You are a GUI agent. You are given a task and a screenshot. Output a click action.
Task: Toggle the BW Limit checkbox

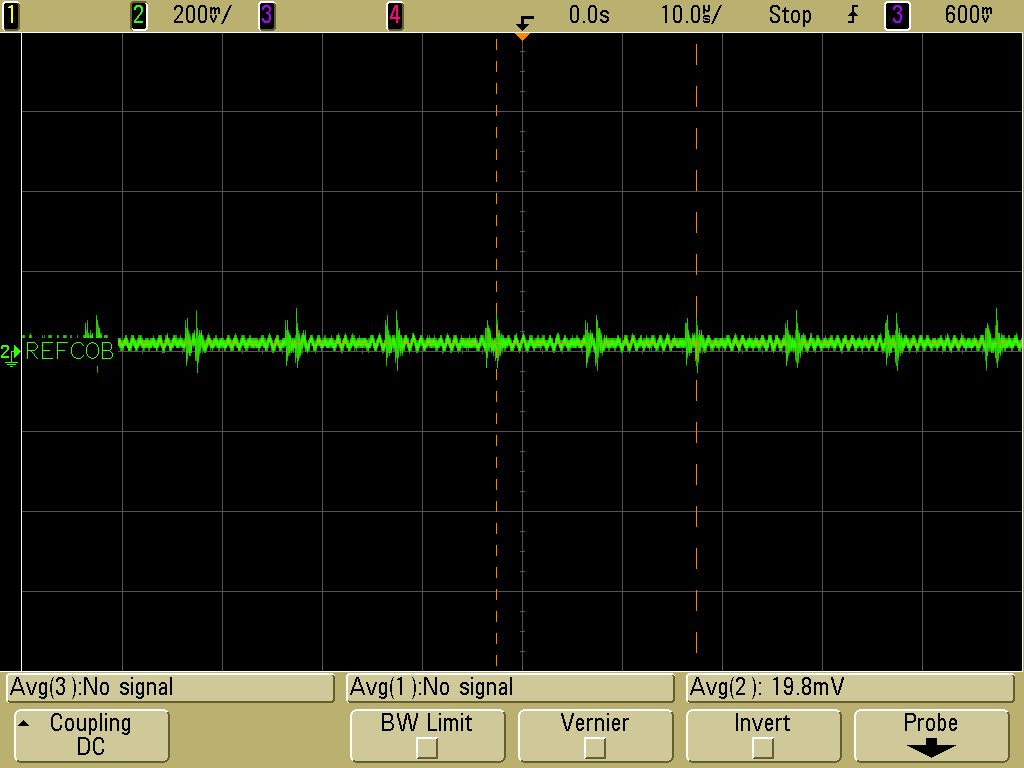pyautogui.click(x=427, y=747)
